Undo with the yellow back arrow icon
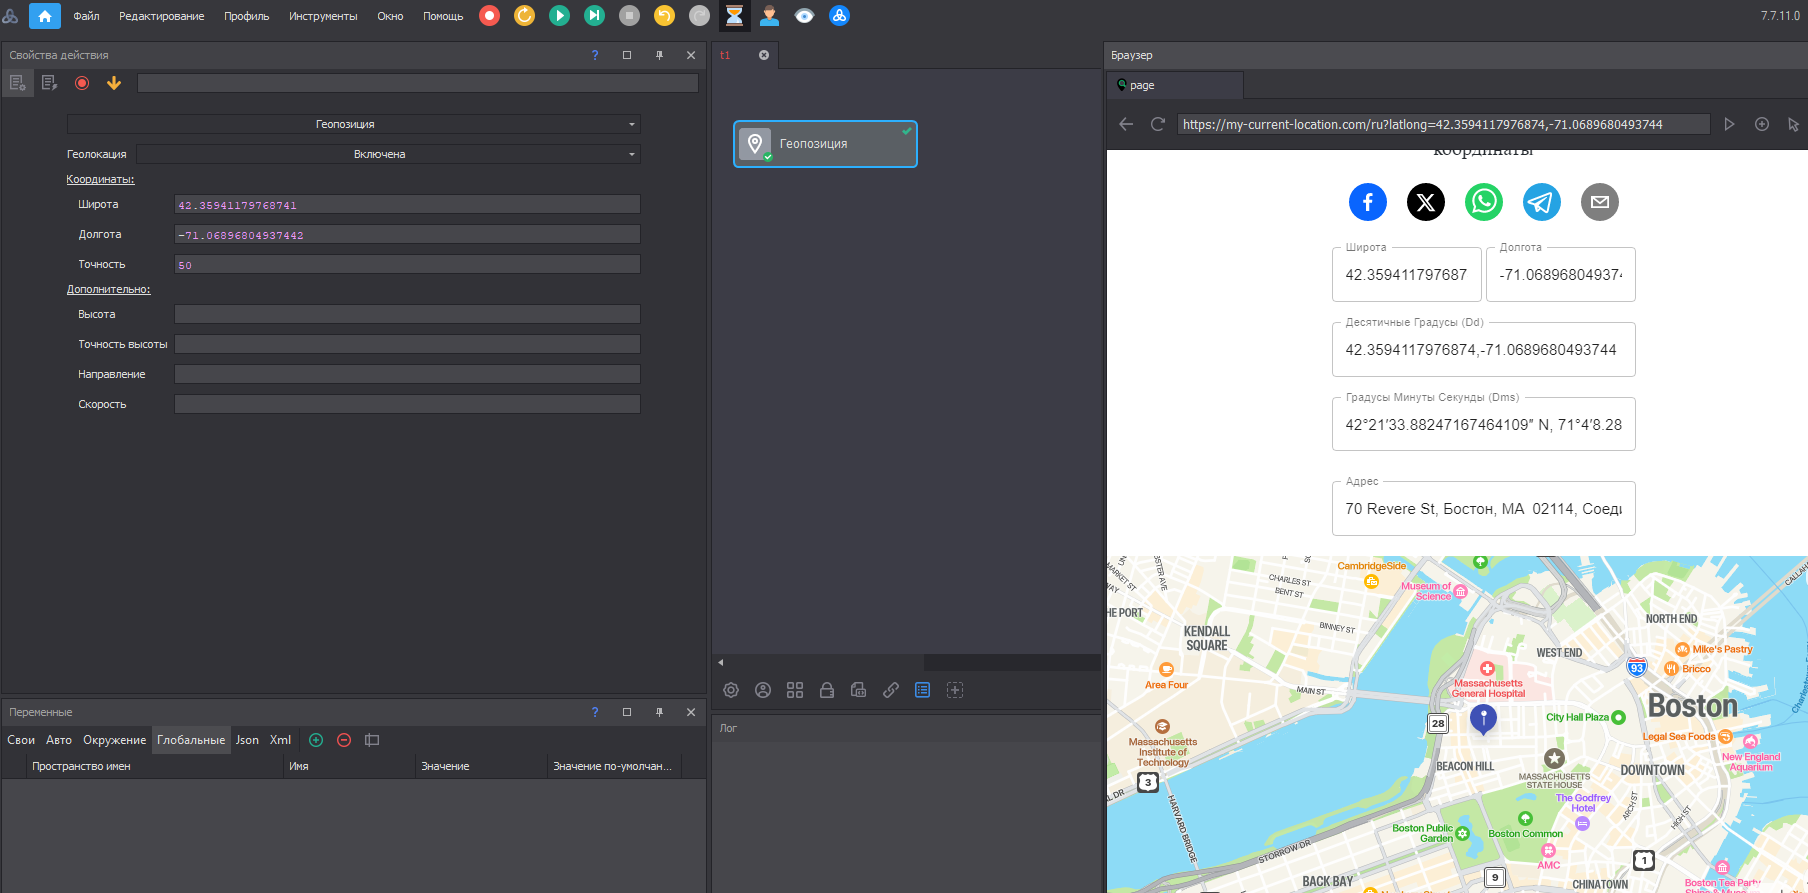Image resolution: width=1808 pixels, height=893 pixels. tap(664, 16)
